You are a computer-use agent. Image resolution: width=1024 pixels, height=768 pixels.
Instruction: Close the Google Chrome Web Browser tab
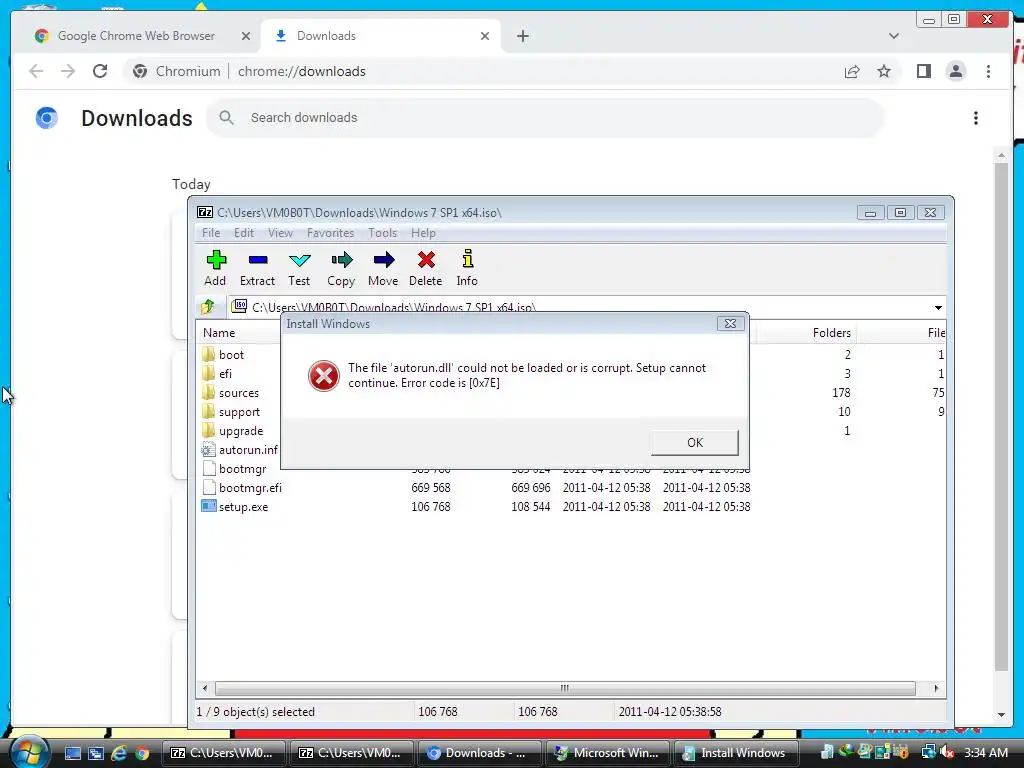246,36
